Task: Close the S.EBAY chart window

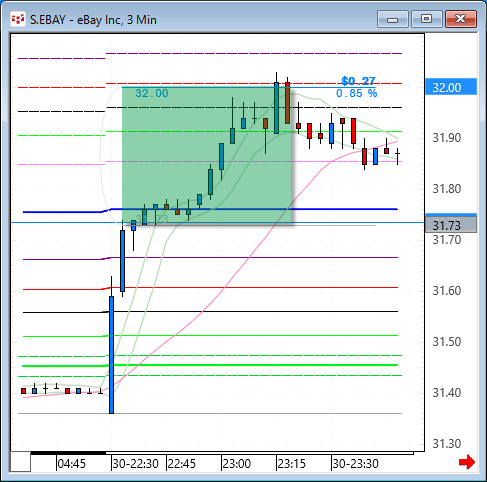Action: click(x=461, y=19)
